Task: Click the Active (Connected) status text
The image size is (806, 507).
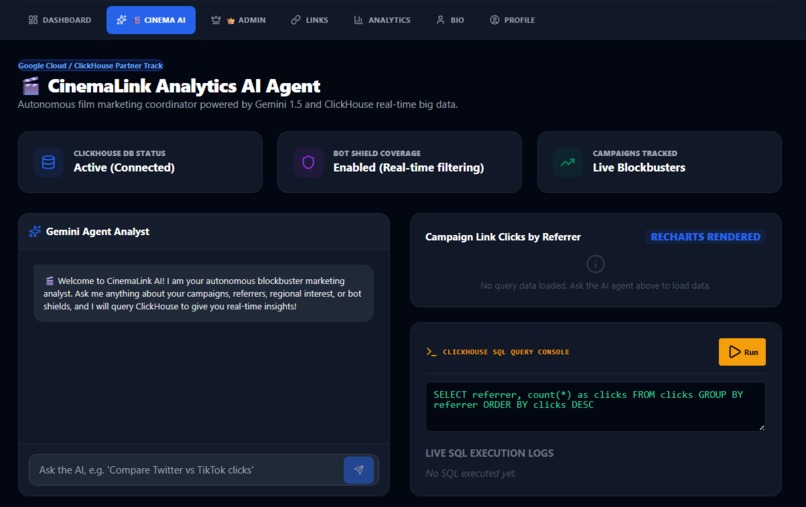Action: tap(124, 168)
